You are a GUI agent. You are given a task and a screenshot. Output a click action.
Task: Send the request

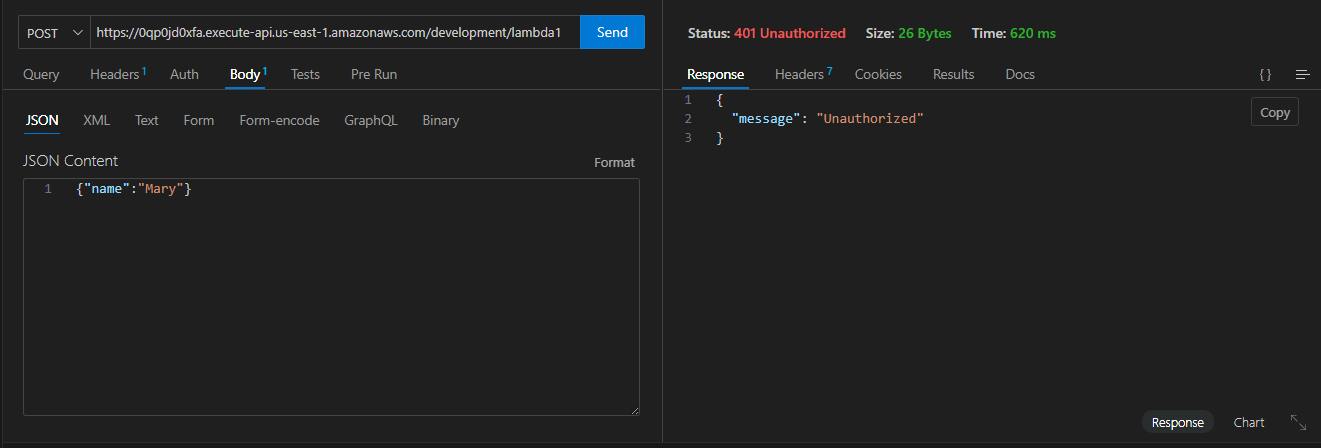point(612,32)
